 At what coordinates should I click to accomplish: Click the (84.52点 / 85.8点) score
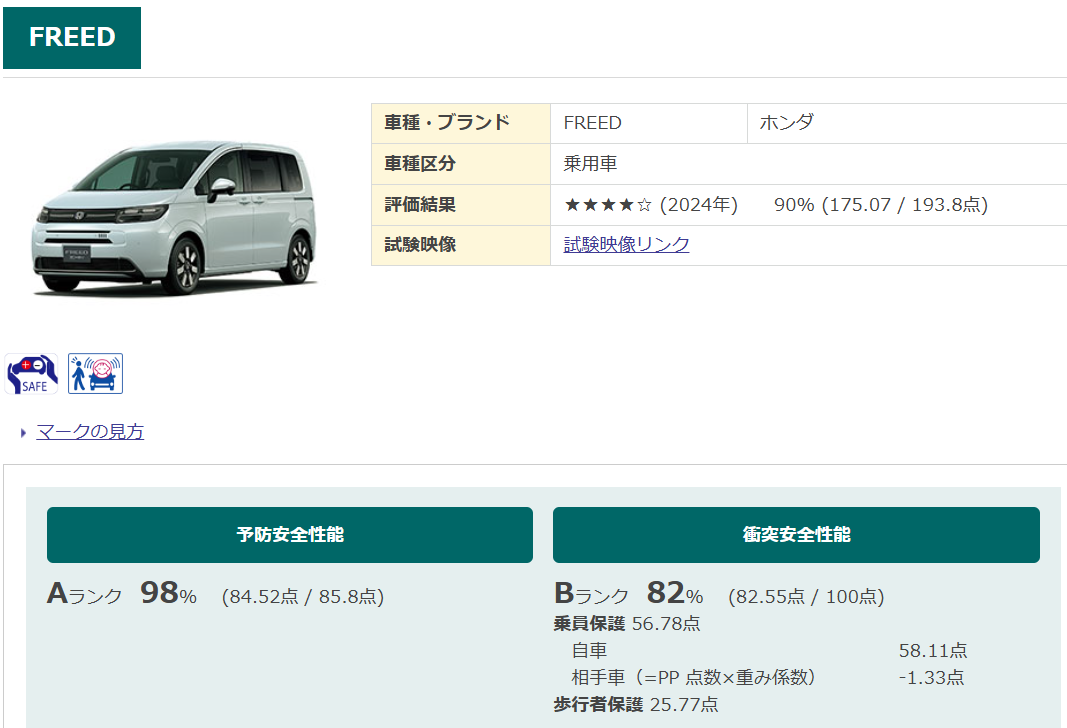[303, 597]
